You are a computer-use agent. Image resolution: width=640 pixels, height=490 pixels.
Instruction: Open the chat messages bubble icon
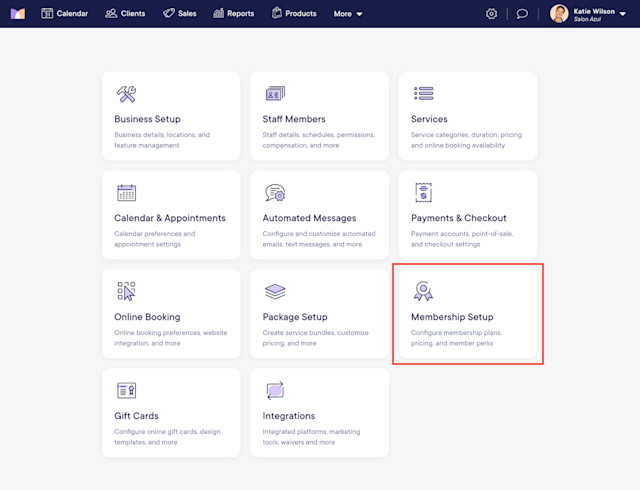click(522, 14)
